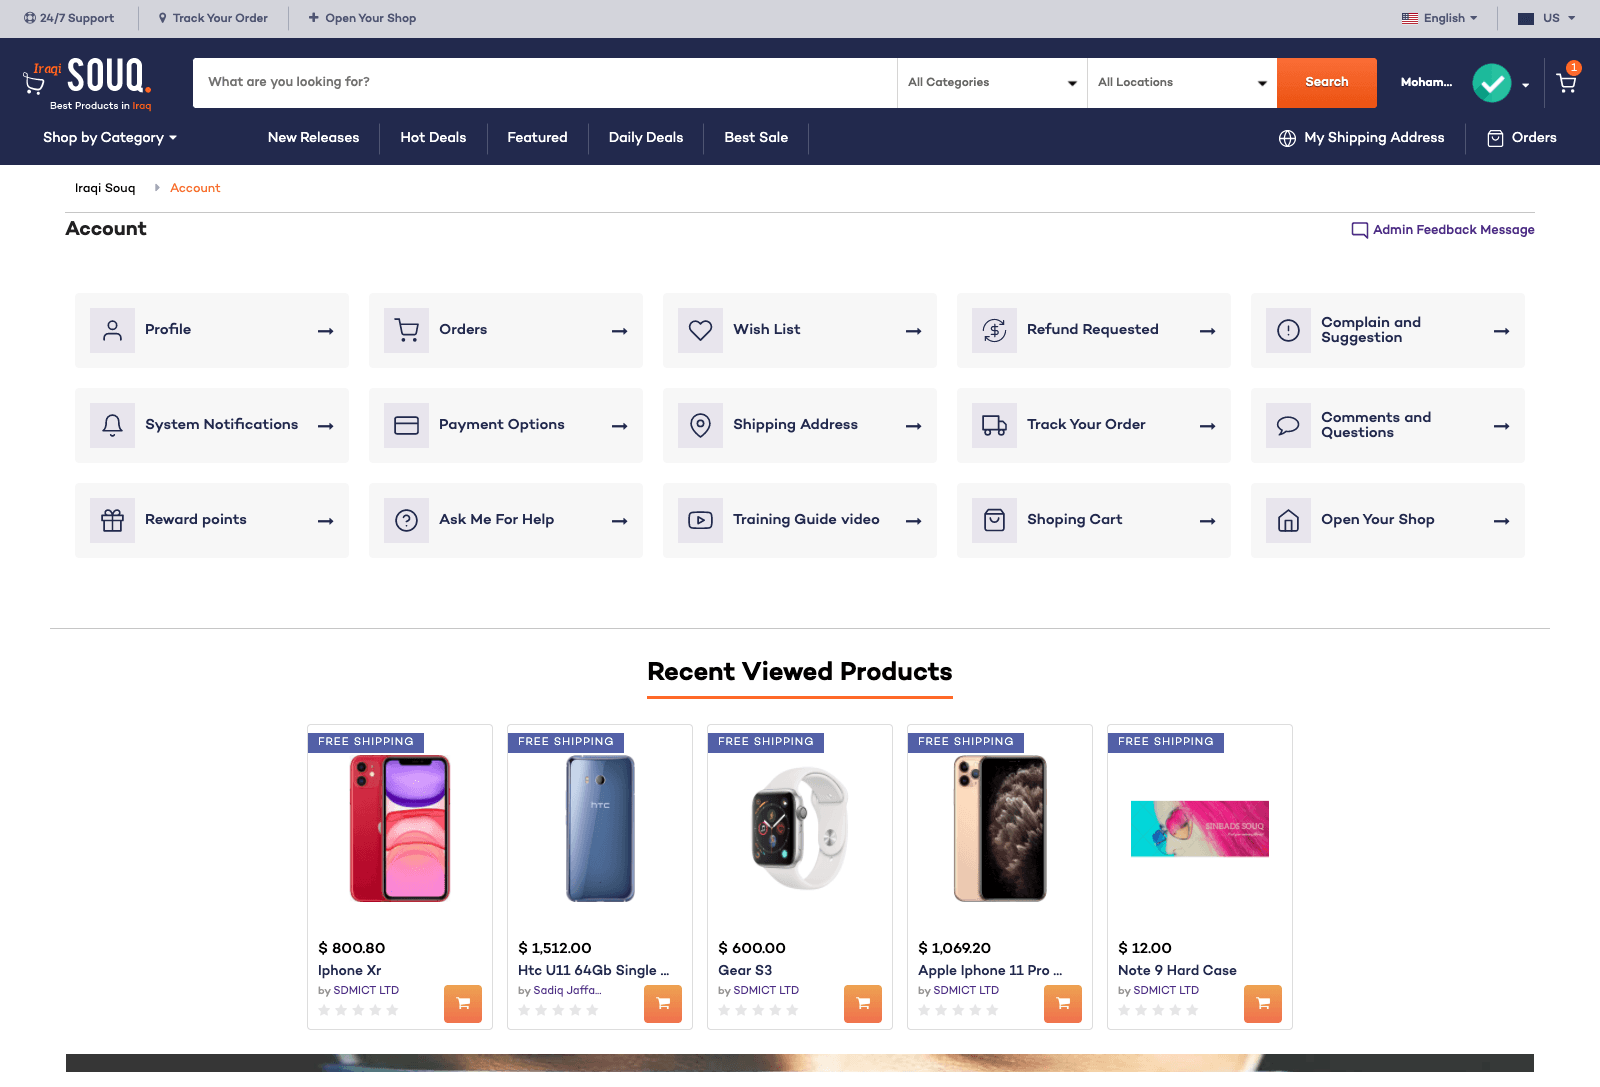1600x1087 pixels.
Task: Click Track Your Order in top bar
Action: [x=213, y=18]
